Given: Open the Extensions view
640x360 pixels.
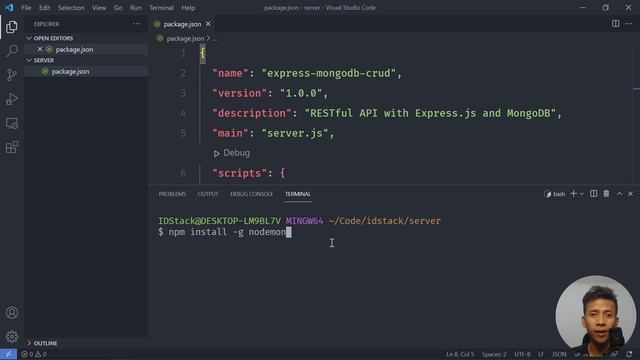Looking at the screenshot, I should (12, 147).
